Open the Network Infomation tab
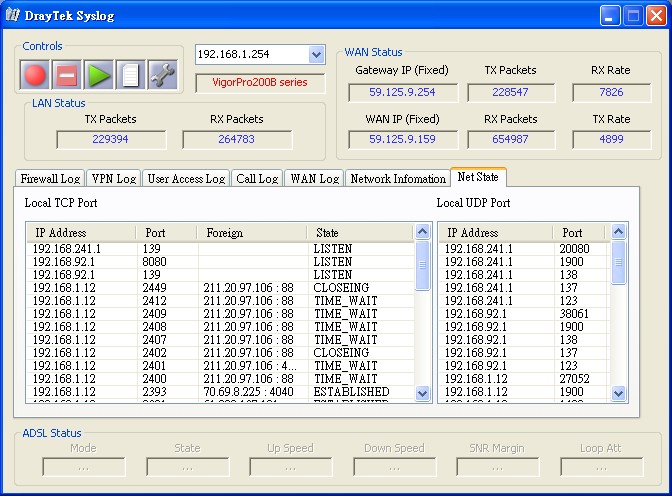The image size is (672, 496). [x=397, y=179]
